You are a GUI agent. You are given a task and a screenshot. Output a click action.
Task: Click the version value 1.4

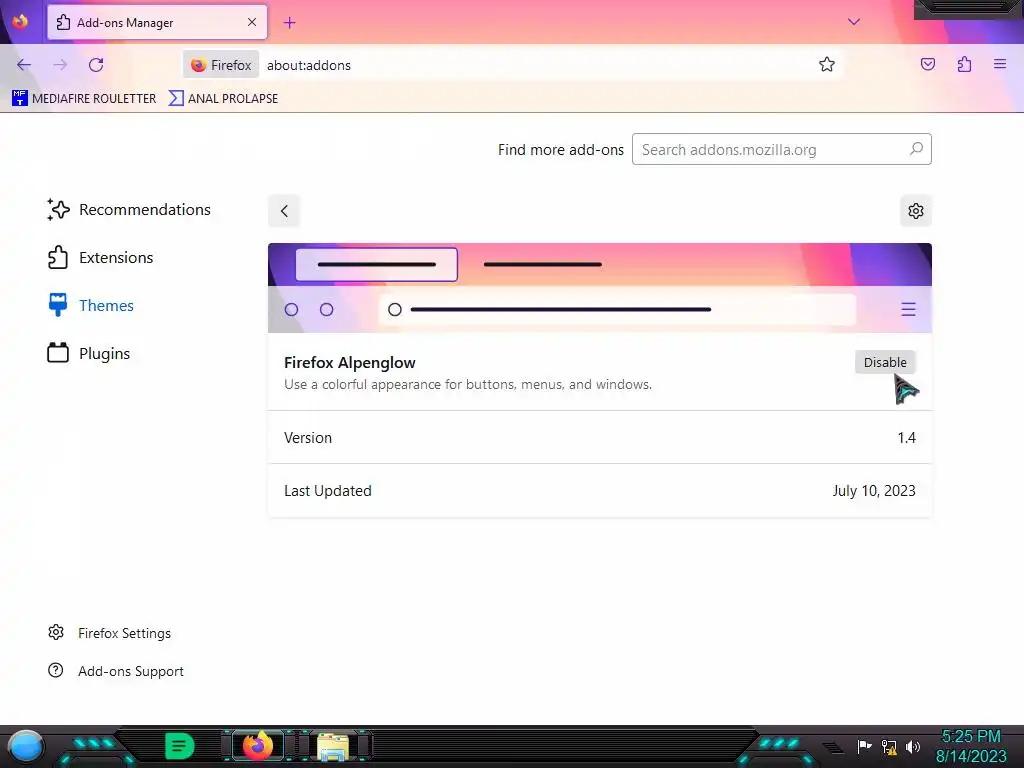[906, 438]
